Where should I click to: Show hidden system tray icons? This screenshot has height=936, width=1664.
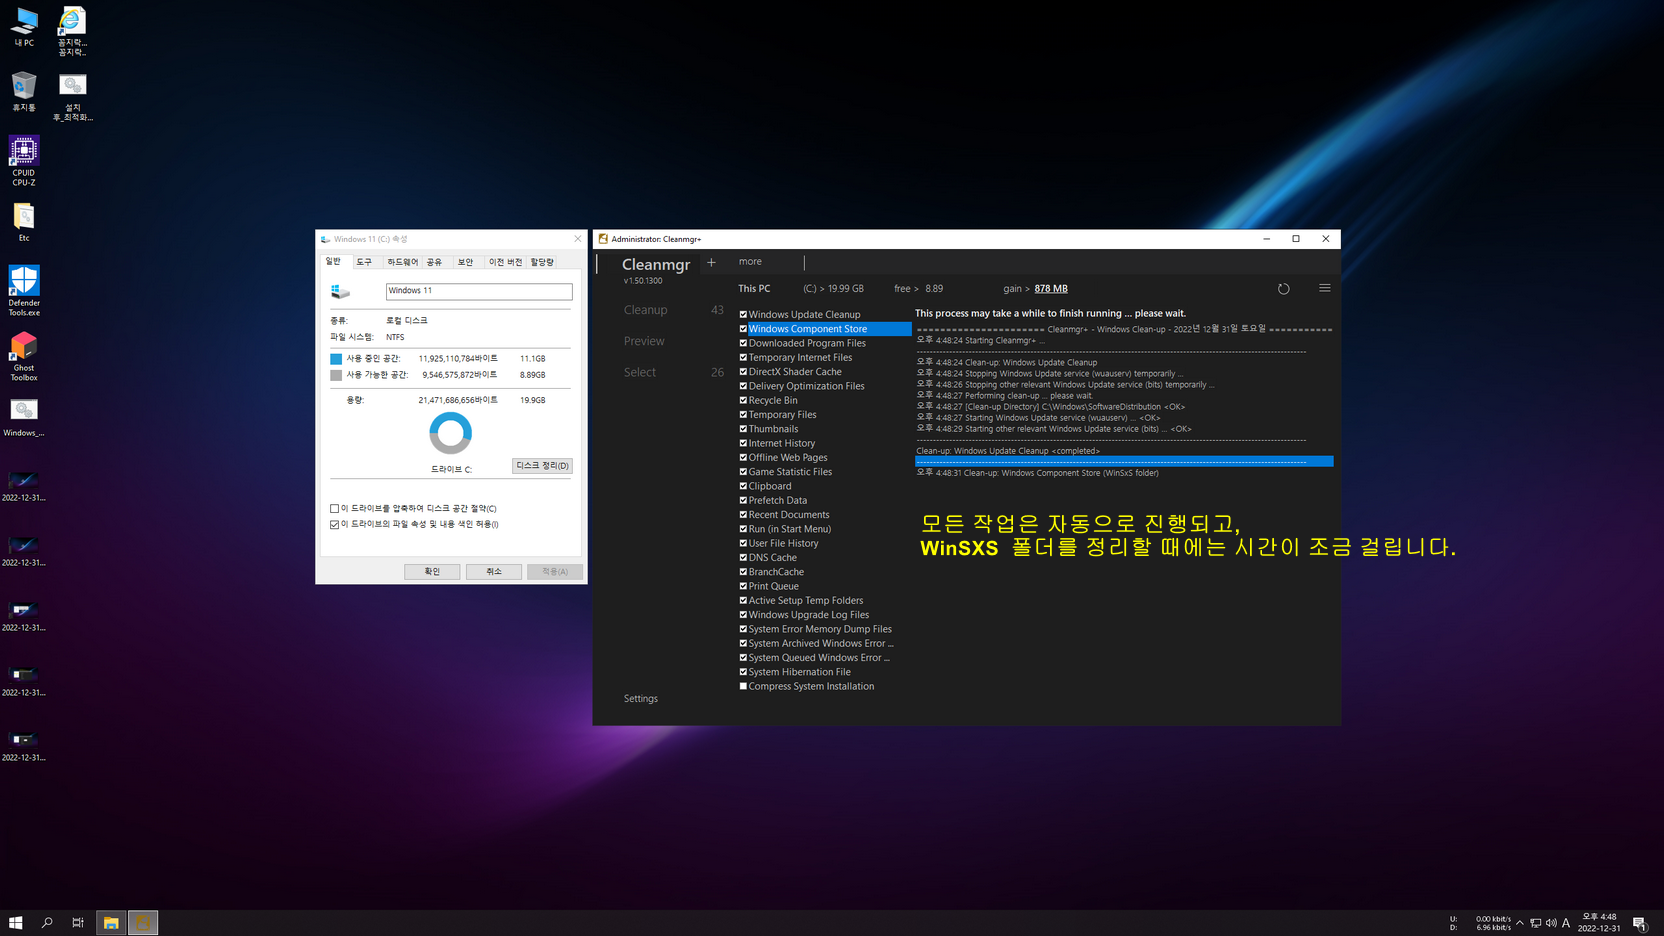[1520, 923]
